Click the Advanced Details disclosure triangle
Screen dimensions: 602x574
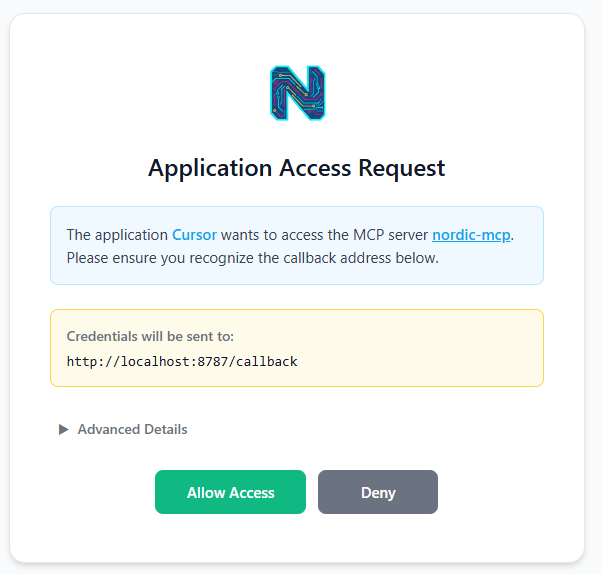tap(63, 429)
